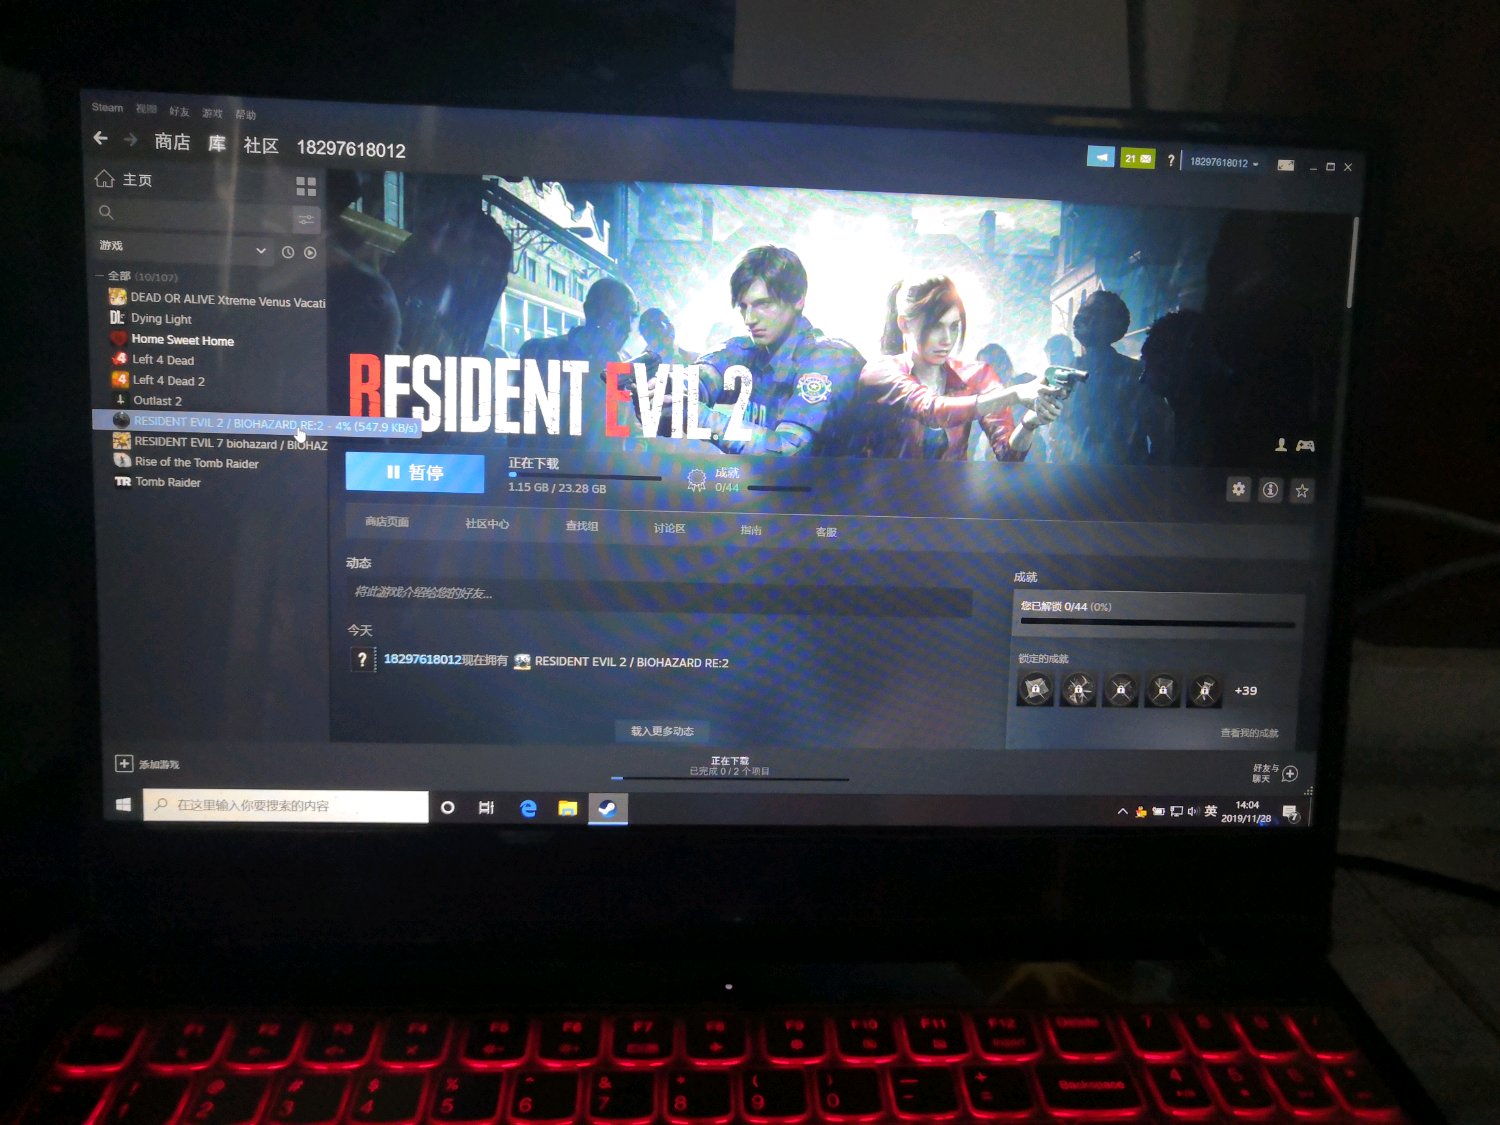Show game info icon

(x=1270, y=490)
